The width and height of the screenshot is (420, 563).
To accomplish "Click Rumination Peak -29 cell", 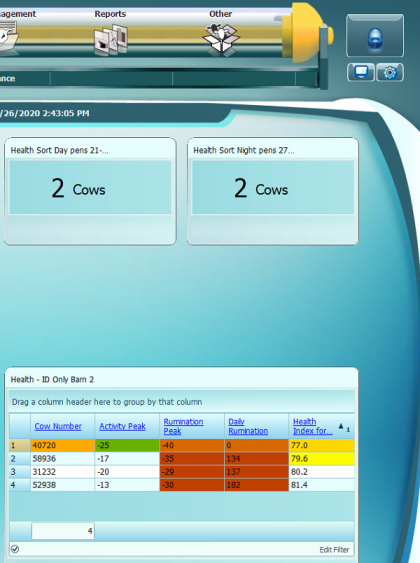I will point(192,472).
